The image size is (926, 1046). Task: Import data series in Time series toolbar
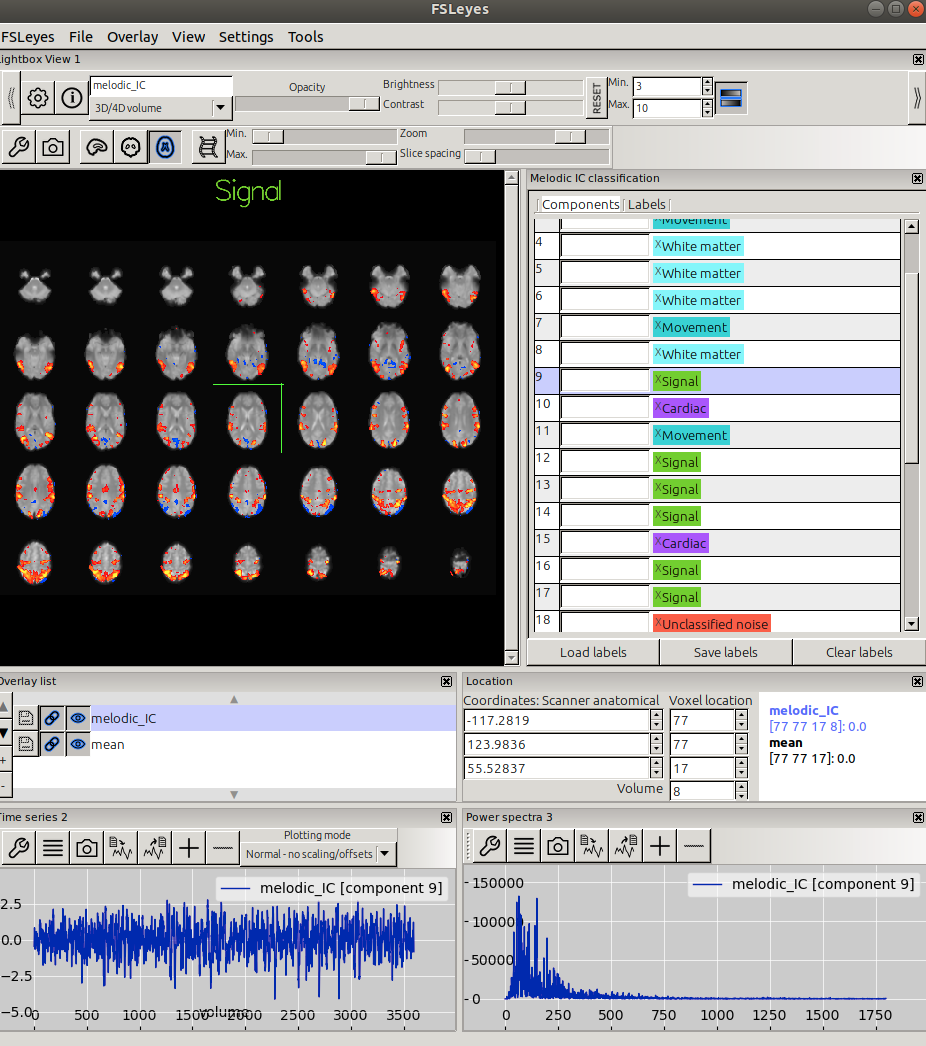pyautogui.click(x=121, y=848)
